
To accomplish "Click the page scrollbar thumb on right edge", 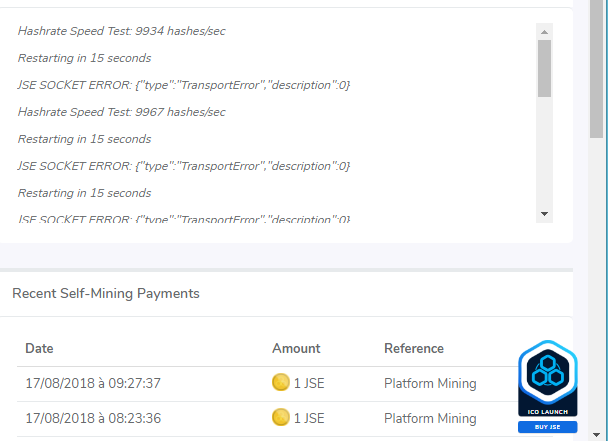I will [596, 69].
